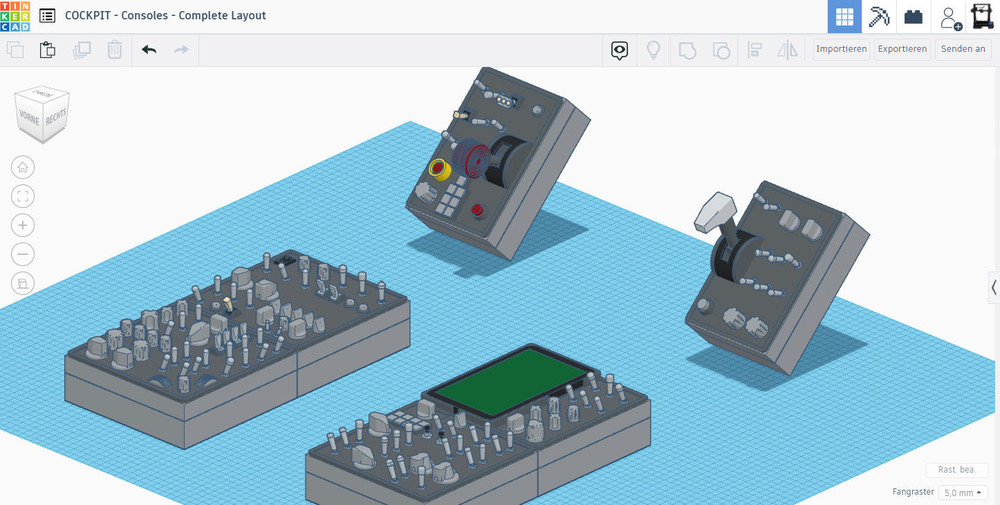Screen dimensions: 1000x505
Task: Switch to the blocks pickaxe mode tab
Action: pyautogui.click(x=879, y=17)
